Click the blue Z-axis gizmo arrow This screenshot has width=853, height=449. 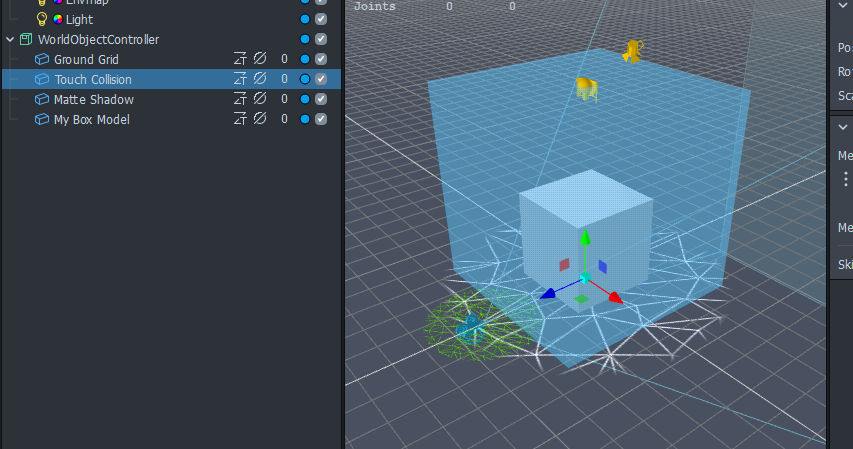548,294
